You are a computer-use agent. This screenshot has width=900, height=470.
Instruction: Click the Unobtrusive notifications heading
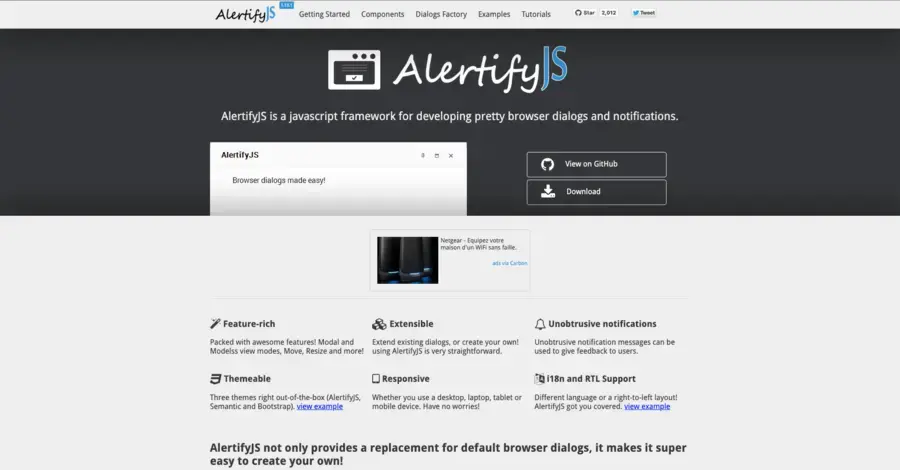point(602,324)
